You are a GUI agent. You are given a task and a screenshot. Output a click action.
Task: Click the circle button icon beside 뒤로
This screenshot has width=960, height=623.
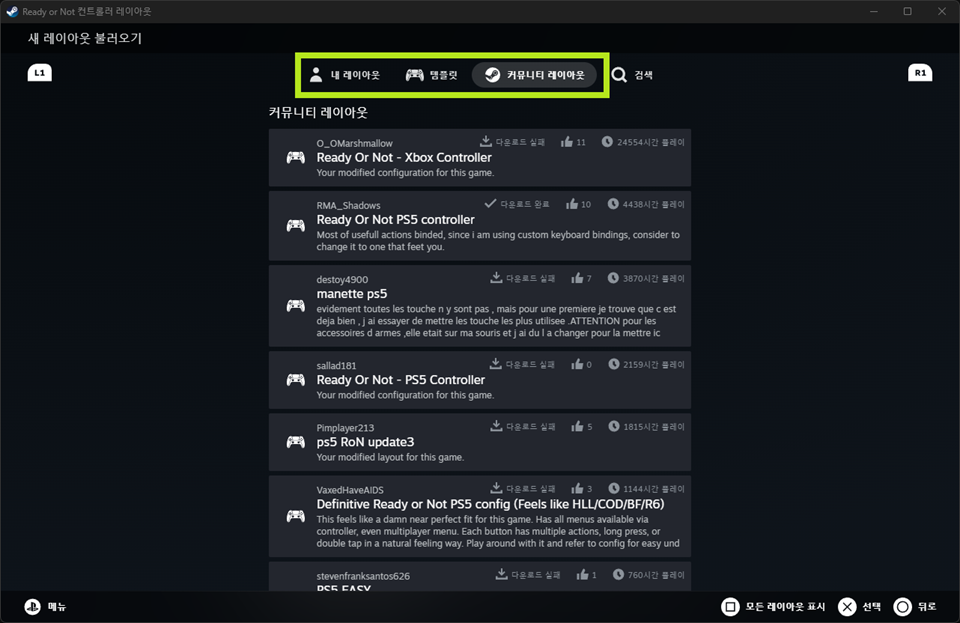click(902, 606)
